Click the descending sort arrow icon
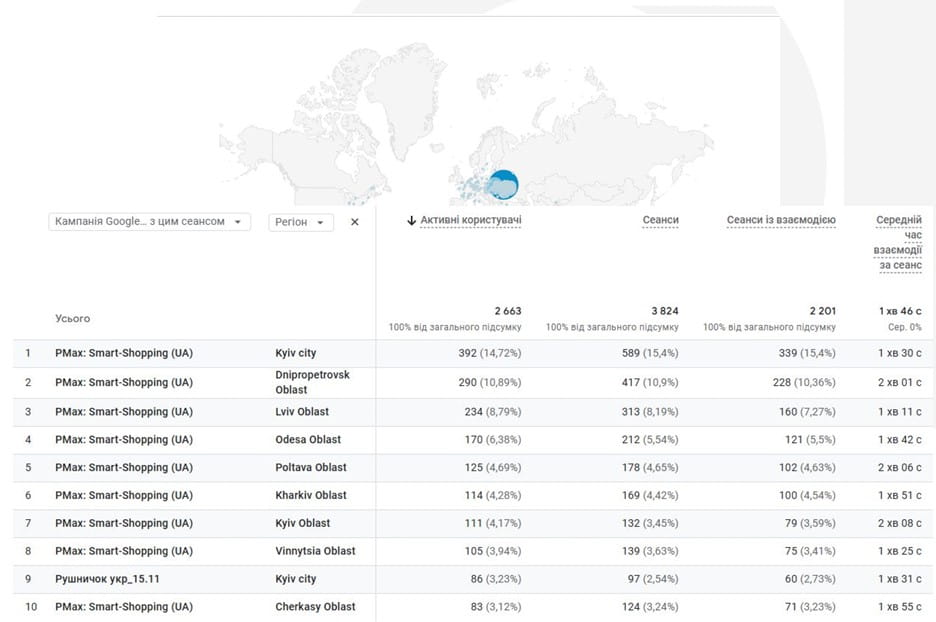Viewport: 936px width, 622px height. coord(411,221)
